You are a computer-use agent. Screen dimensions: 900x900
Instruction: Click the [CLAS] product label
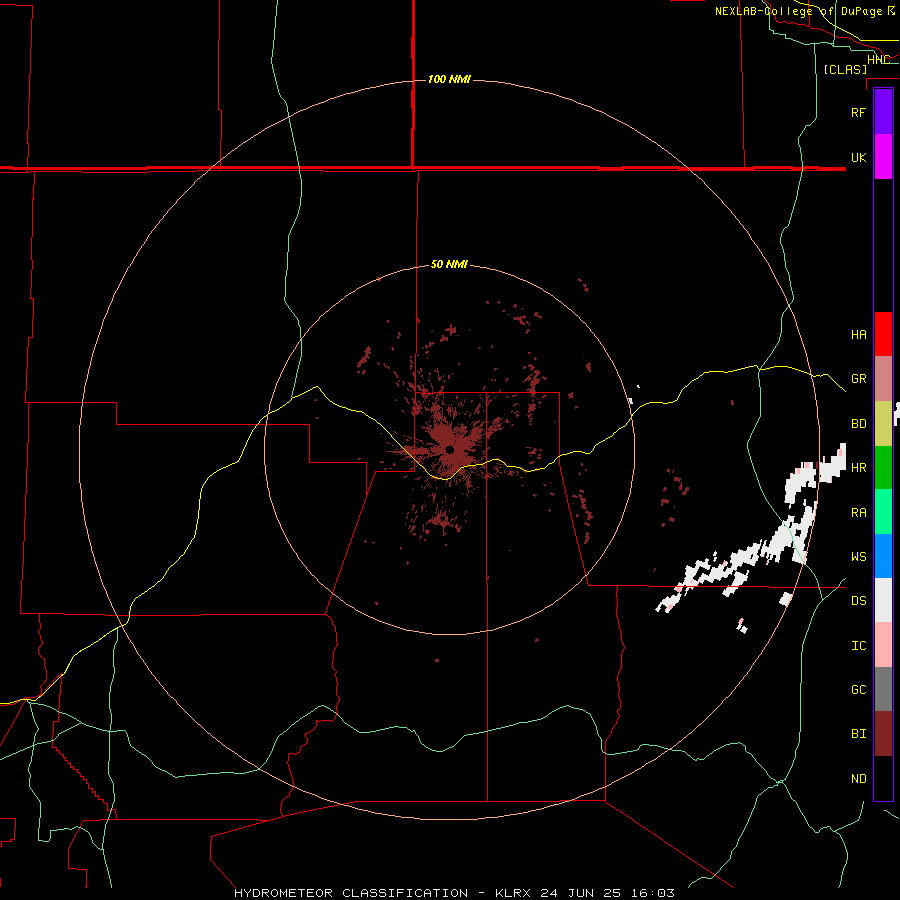tap(845, 69)
